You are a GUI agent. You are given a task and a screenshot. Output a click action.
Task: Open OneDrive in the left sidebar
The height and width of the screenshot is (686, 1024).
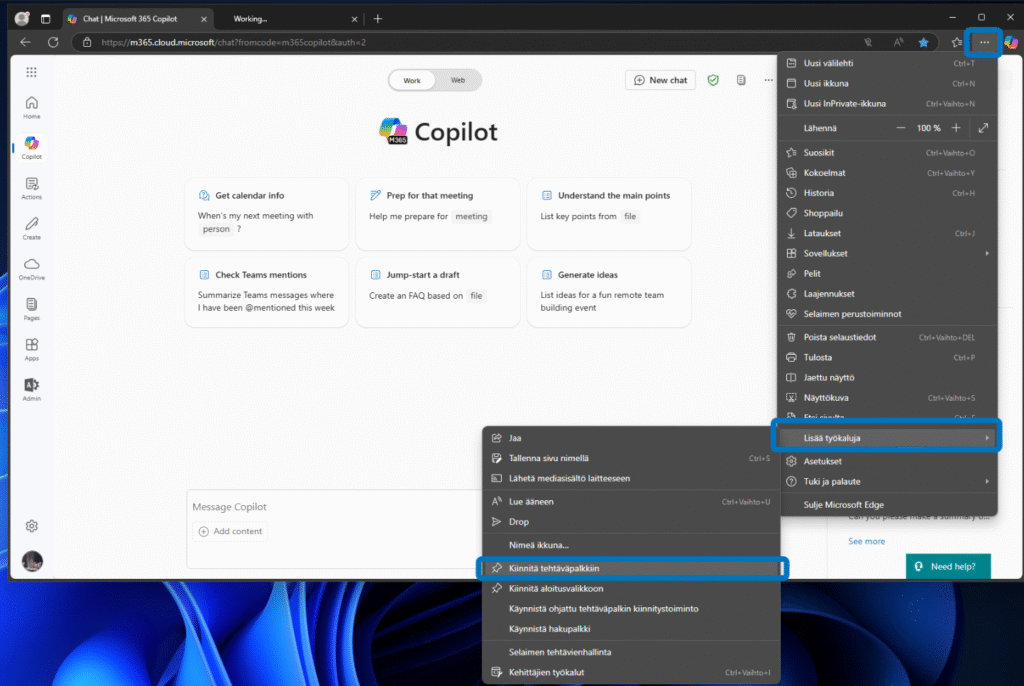click(31, 269)
